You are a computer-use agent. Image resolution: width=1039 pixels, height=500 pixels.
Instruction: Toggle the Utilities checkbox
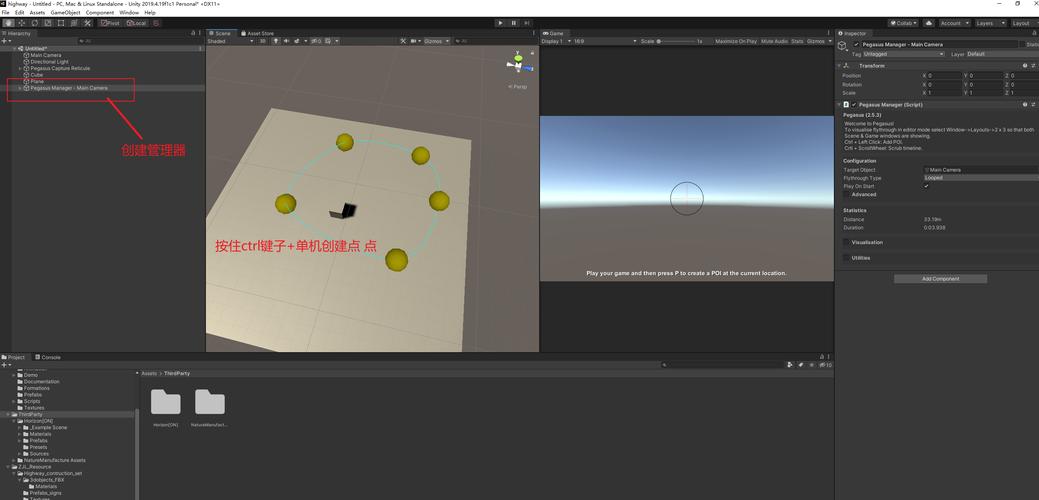click(847, 258)
